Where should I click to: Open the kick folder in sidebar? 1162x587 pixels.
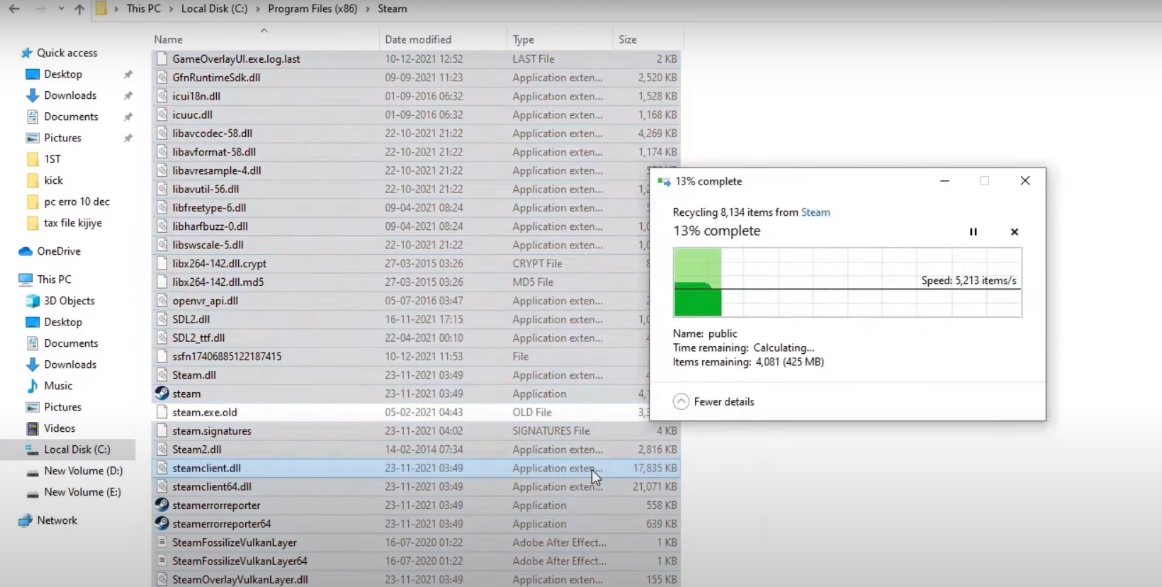53,180
